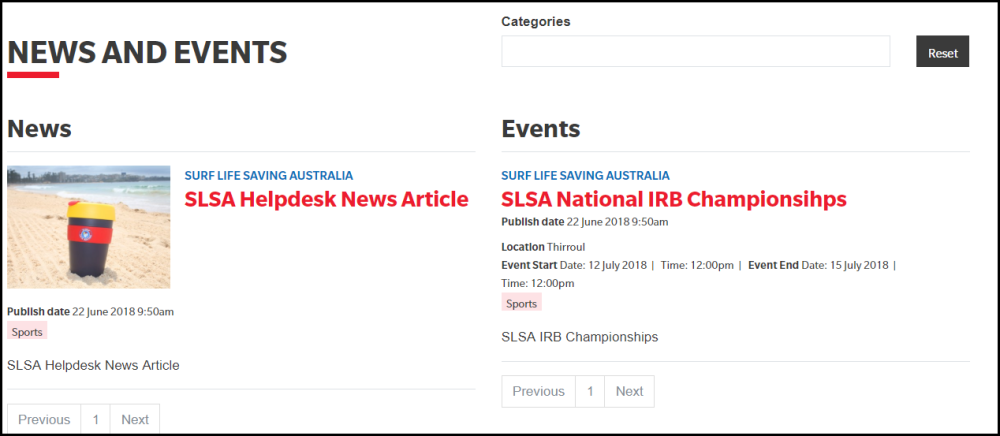Click Event End Date: 15 July 2018
The width and height of the screenshot is (1000, 436).
[818, 265]
